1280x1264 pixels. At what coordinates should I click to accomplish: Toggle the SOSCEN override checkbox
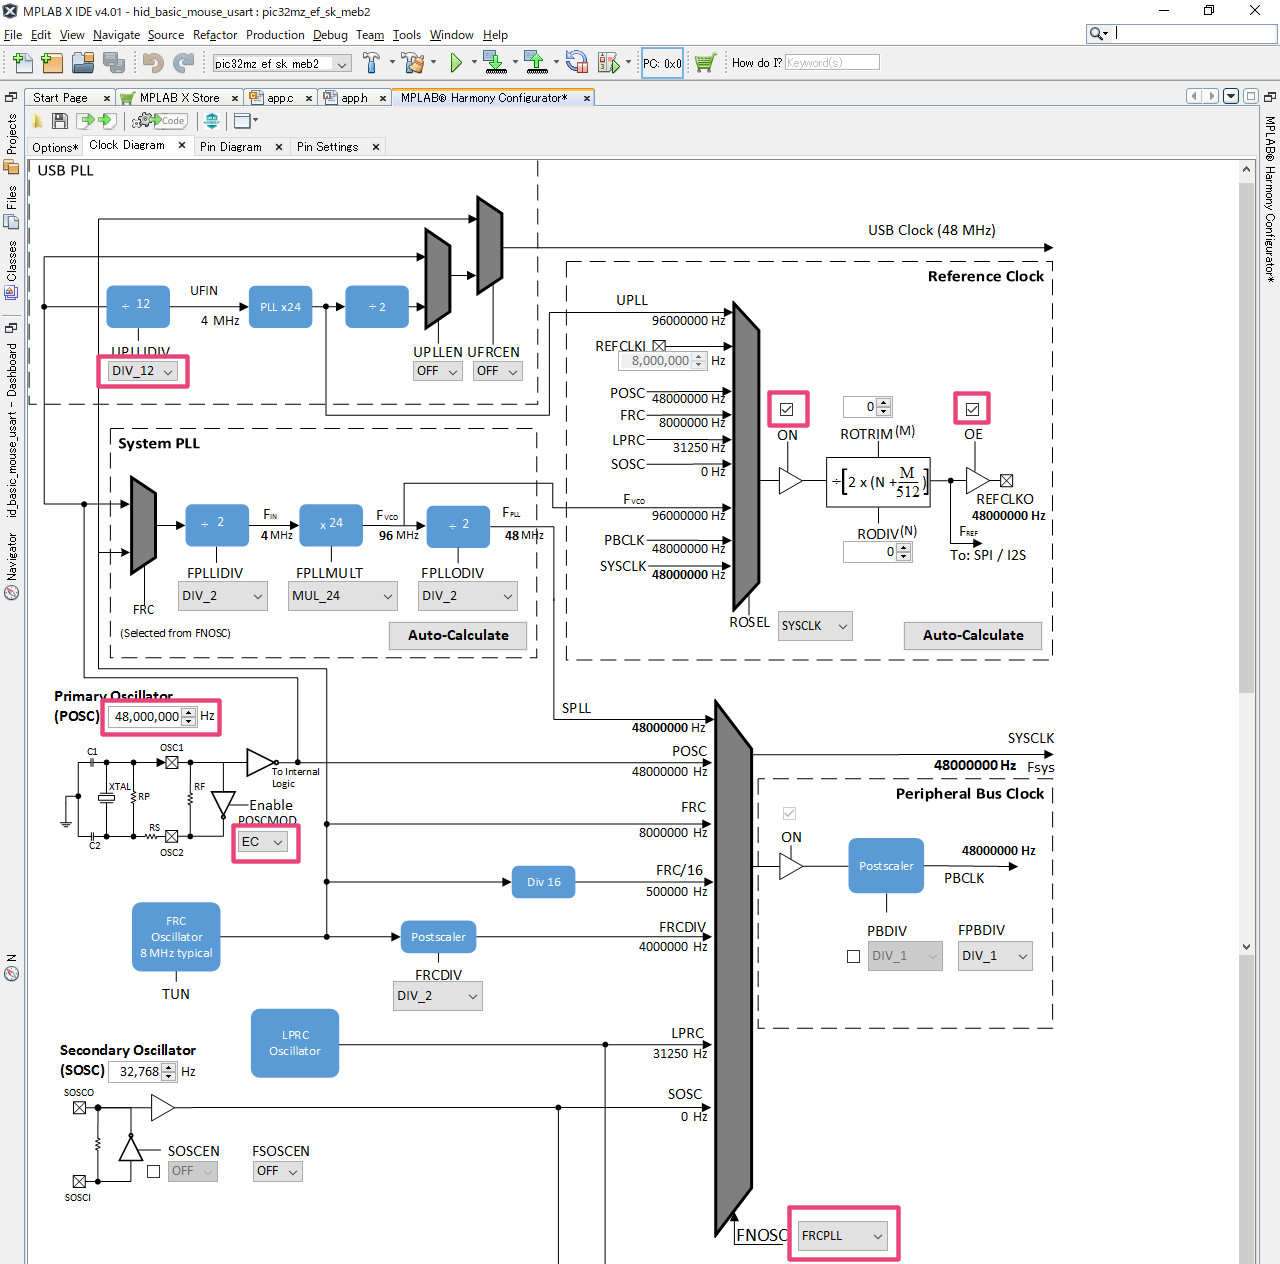point(153,1171)
